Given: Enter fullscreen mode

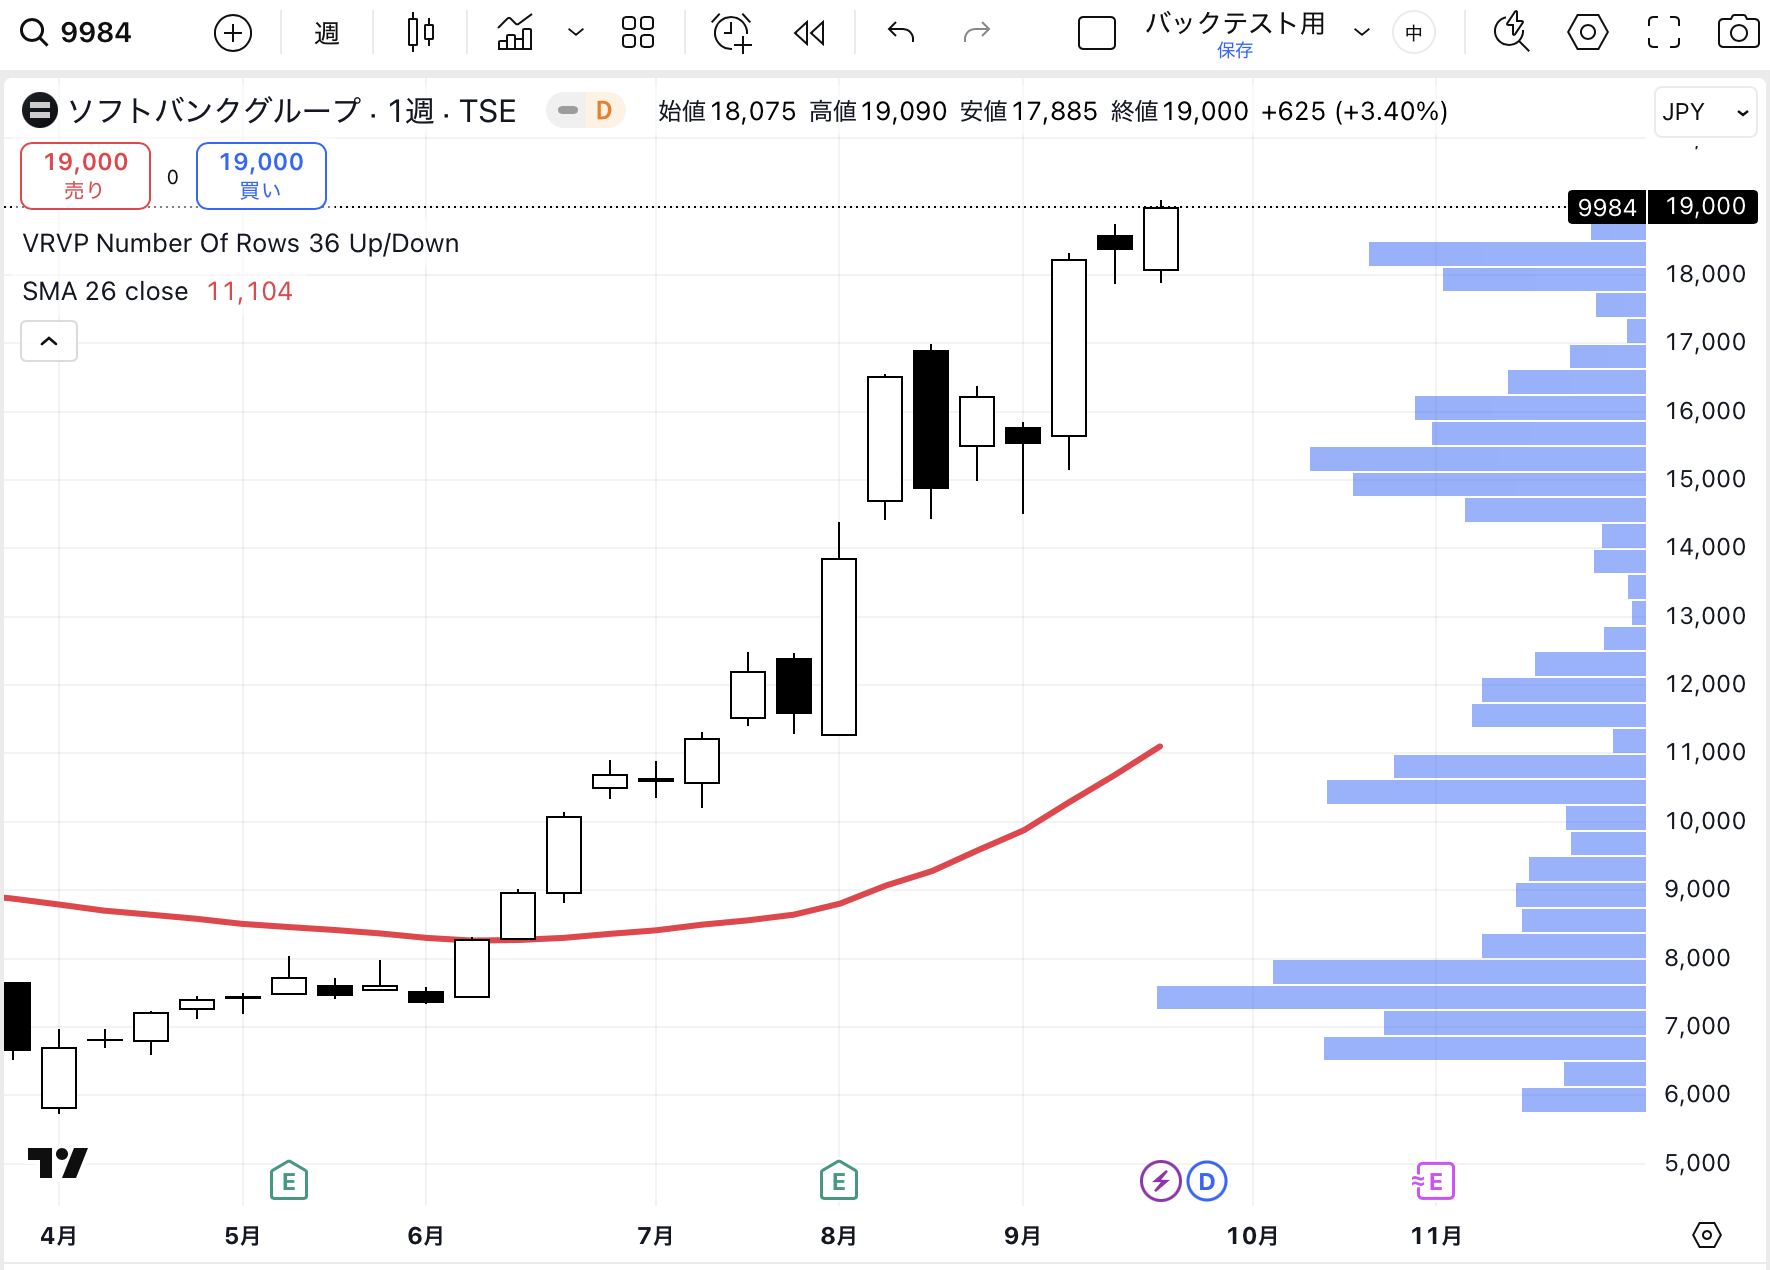Looking at the screenshot, I should pos(1664,33).
